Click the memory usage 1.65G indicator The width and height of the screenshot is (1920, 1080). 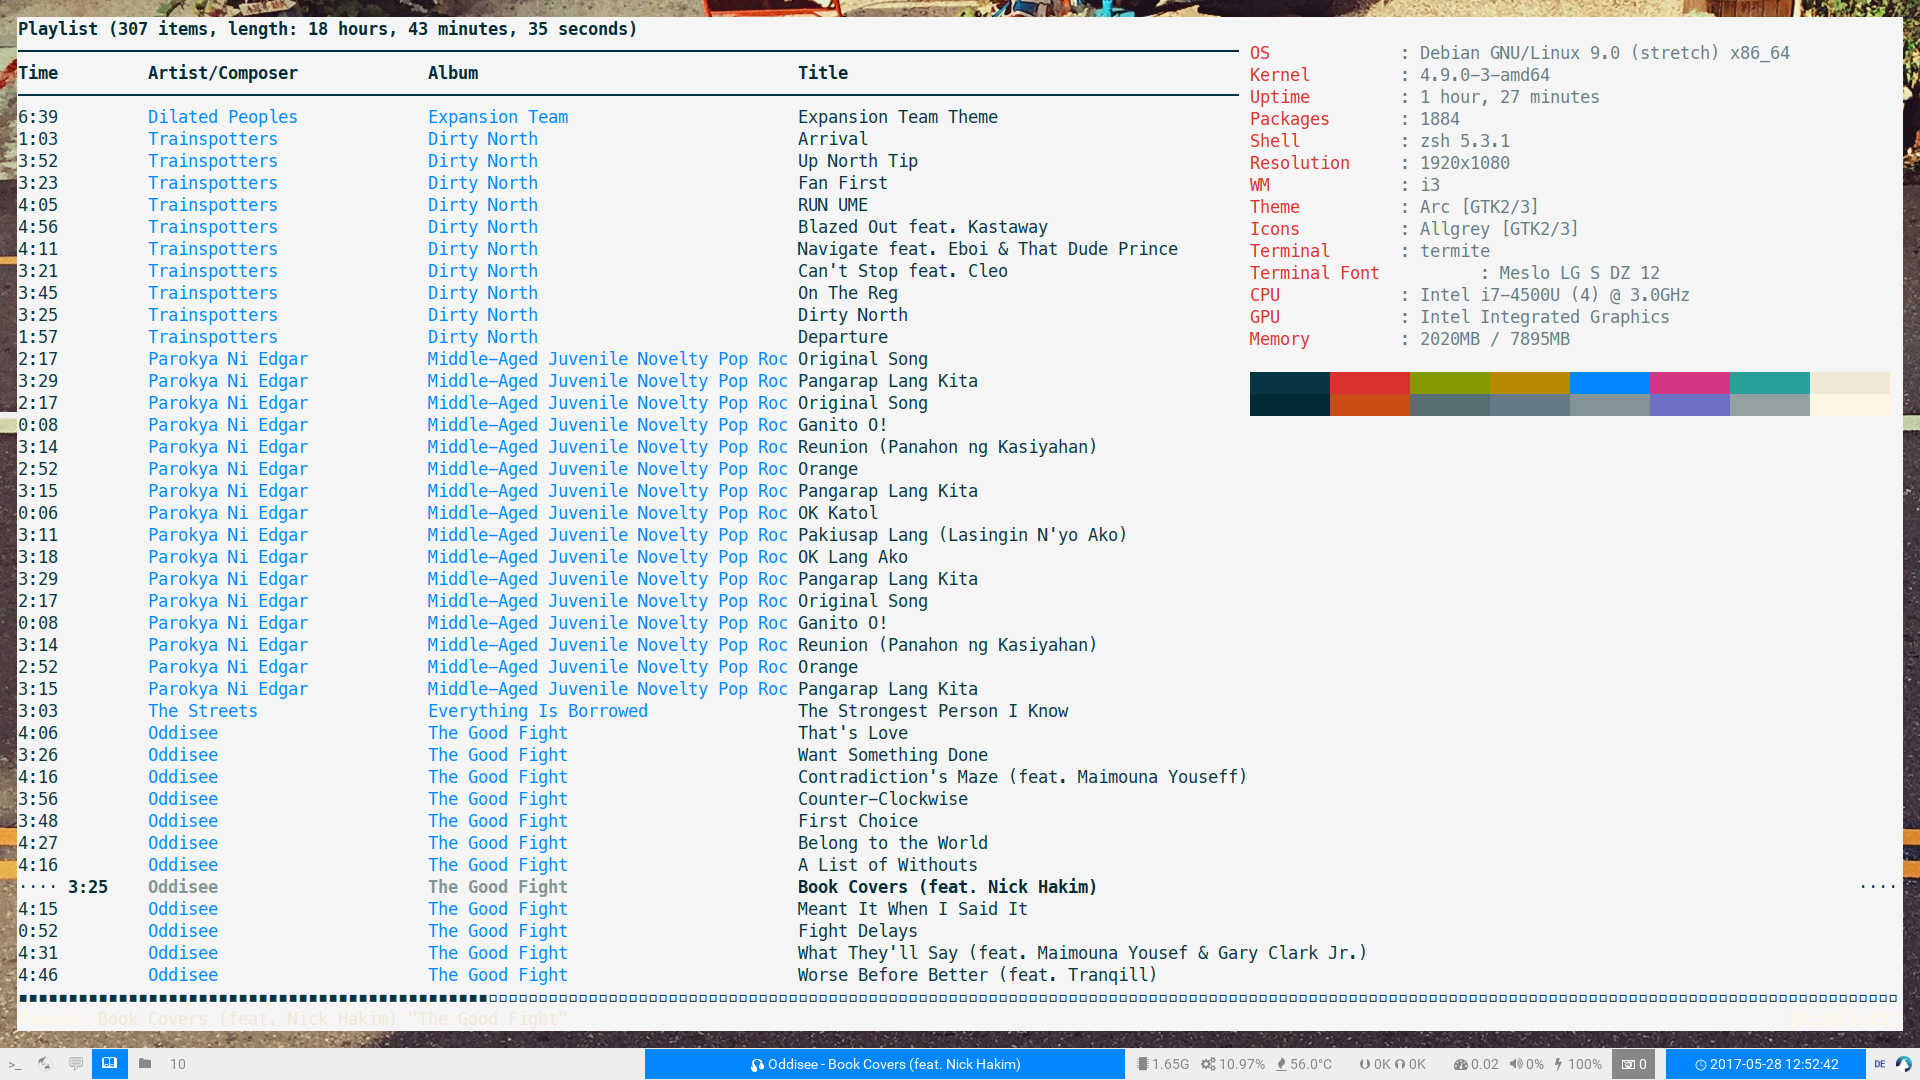click(1163, 1064)
